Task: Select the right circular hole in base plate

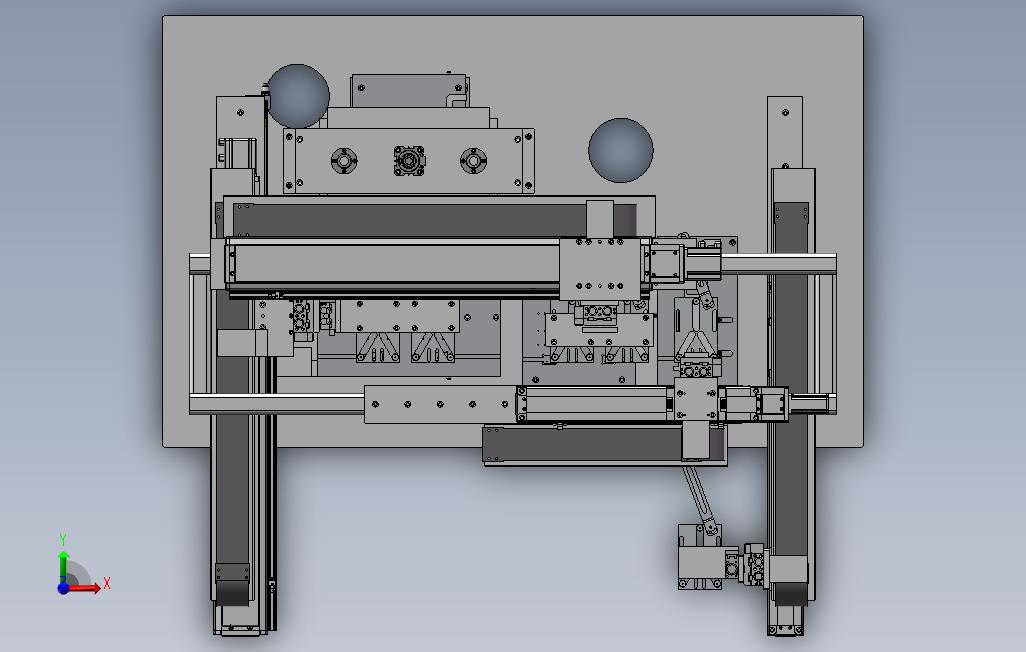Action: coord(620,150)
